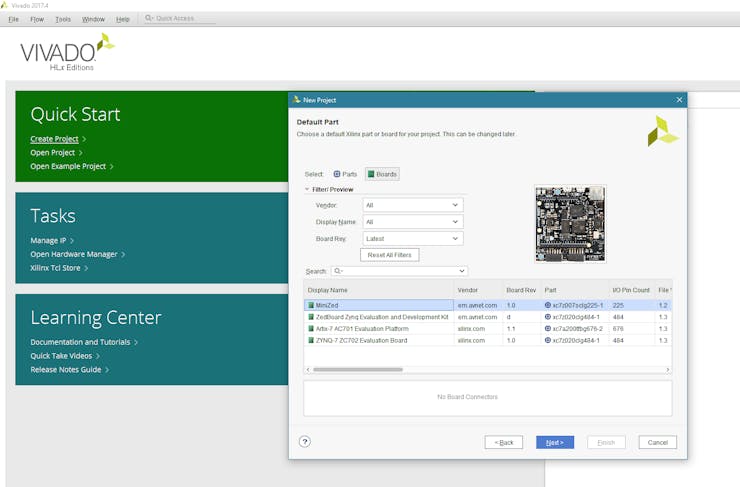The height and width of the screenshot is (487, 740).
Task: Select the MiniZed board row text
Action: point(327,305)
